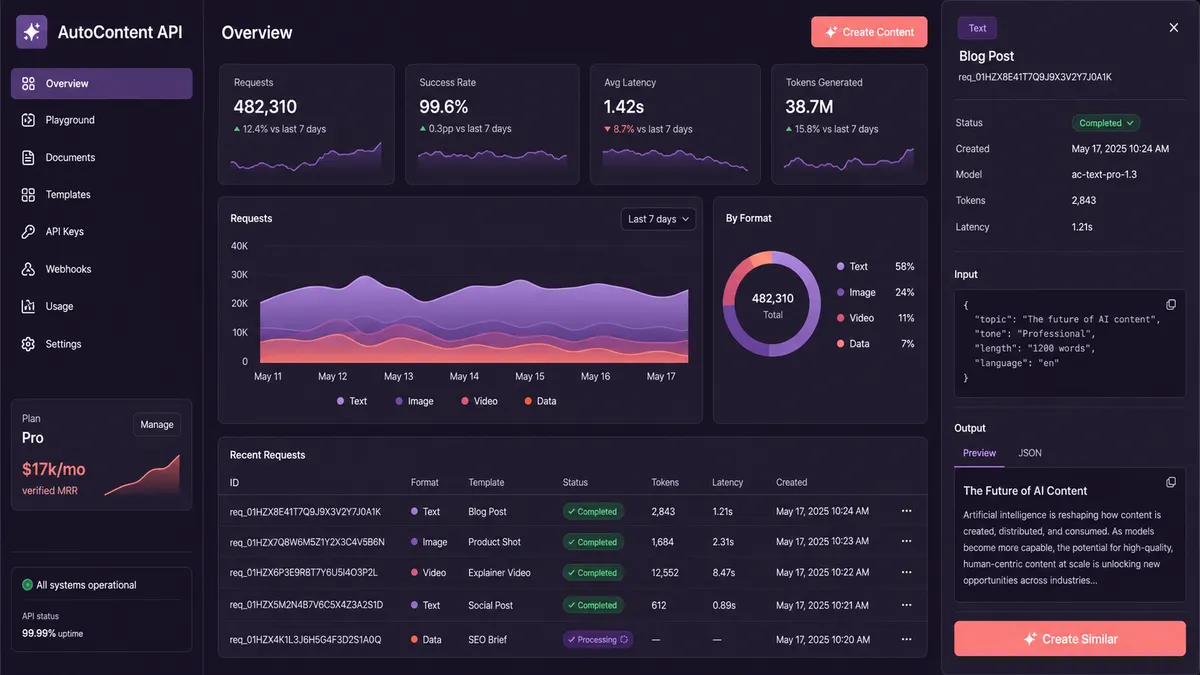
Task: Click the Text 58% entry in By Format
Action: (875, 267)
